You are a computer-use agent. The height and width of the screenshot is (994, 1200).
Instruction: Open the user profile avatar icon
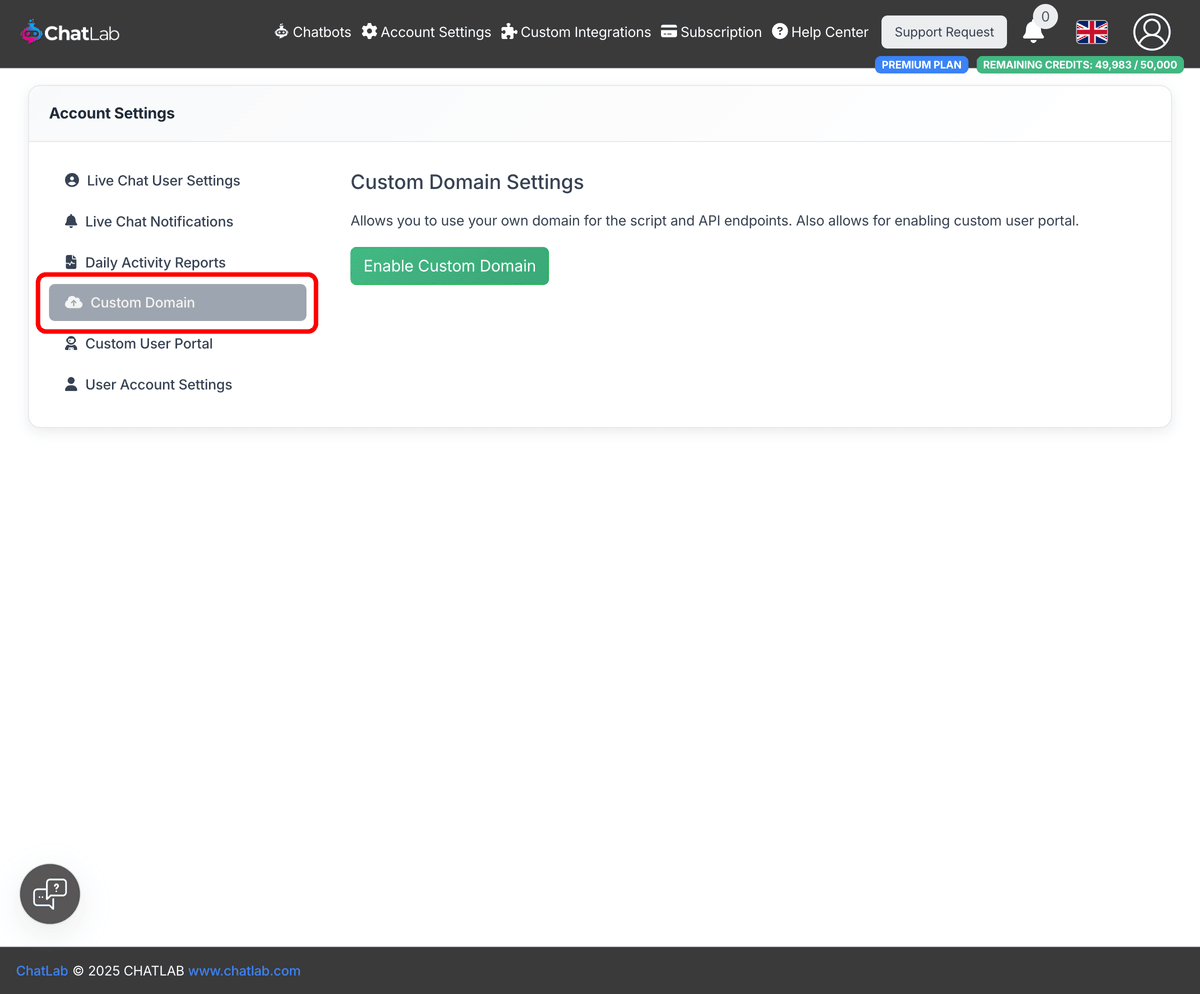click(x=1151, y=32)
